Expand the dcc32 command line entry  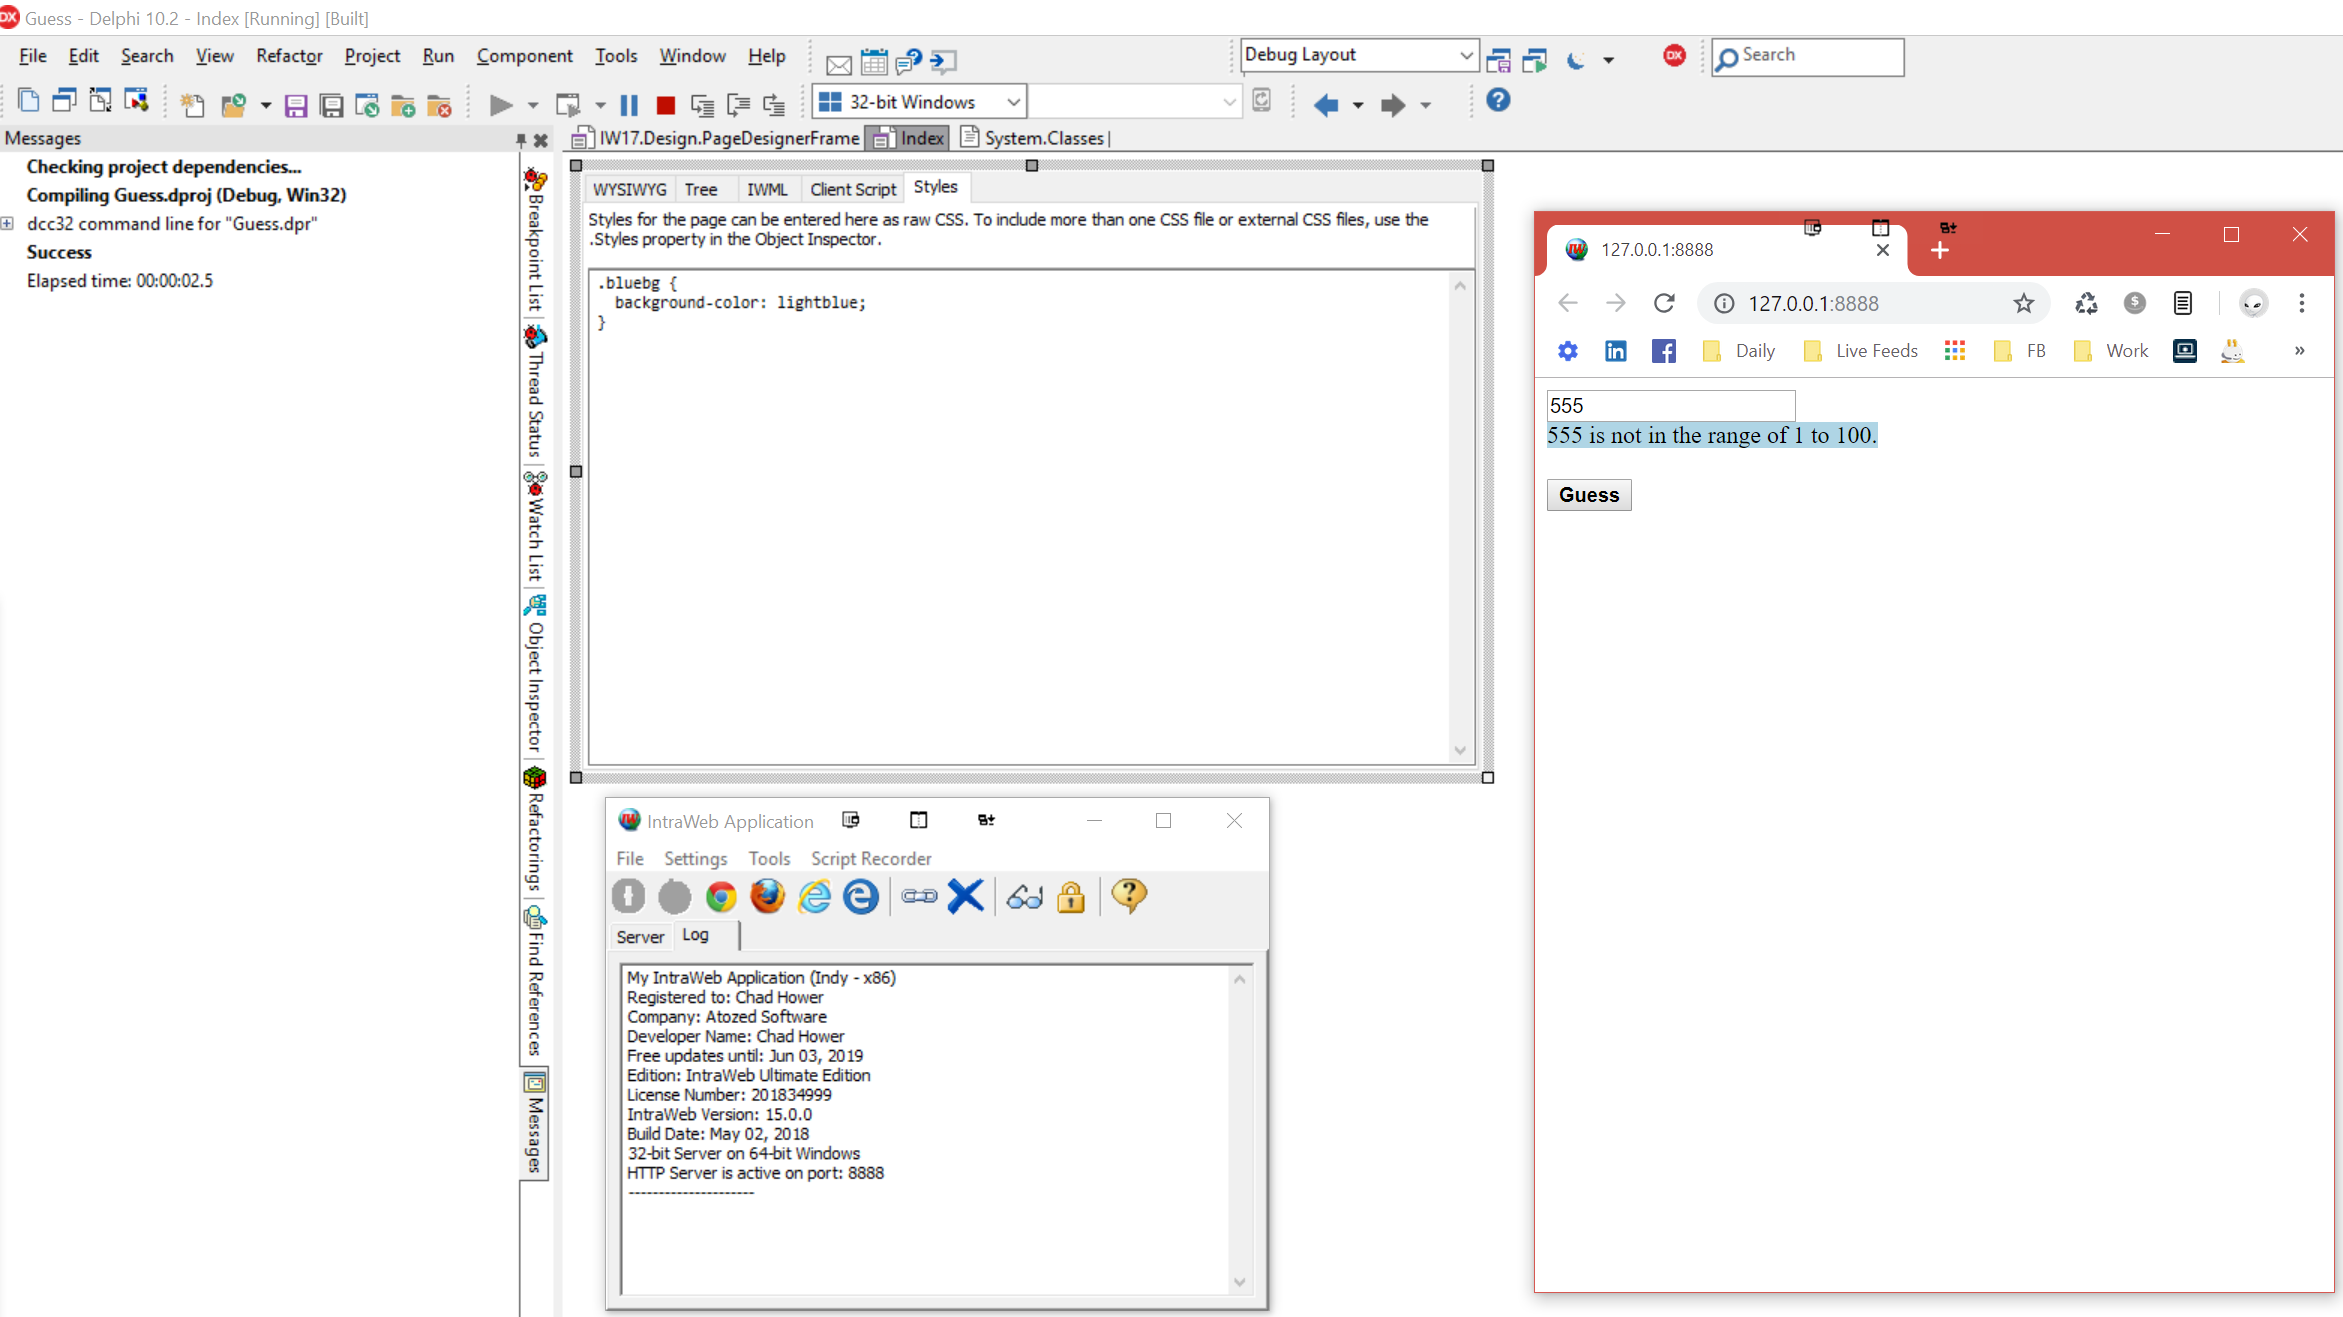point(7,223)
